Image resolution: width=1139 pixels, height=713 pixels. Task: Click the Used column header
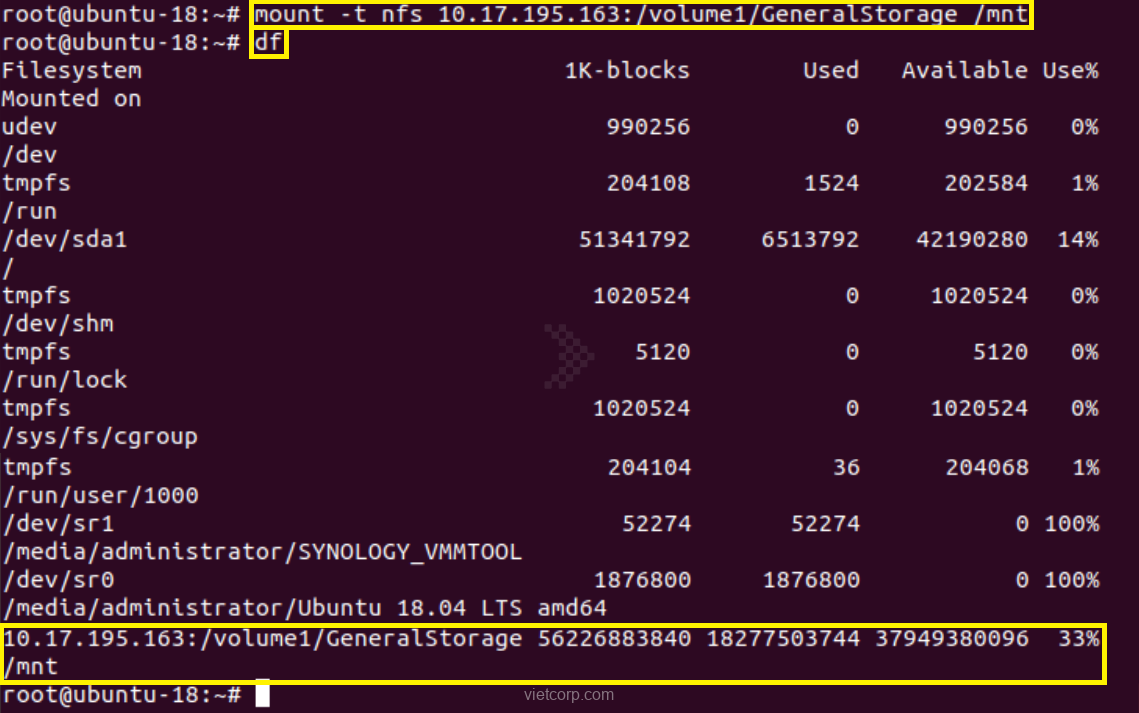(x=830, y=70)
